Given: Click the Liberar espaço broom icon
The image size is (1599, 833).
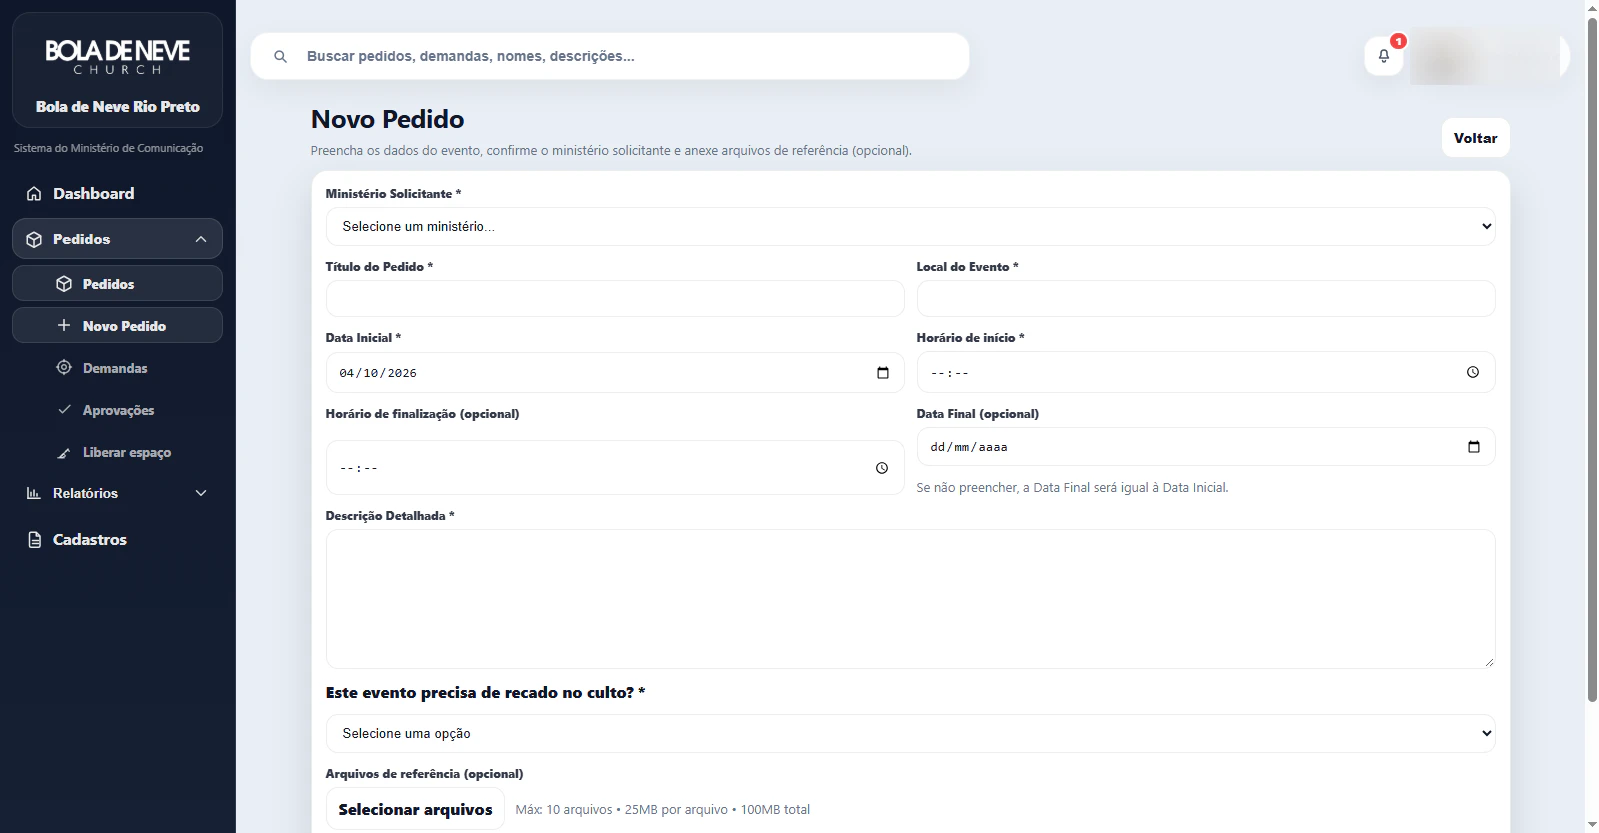Looking at the screenshot, I should coord(64,453).
